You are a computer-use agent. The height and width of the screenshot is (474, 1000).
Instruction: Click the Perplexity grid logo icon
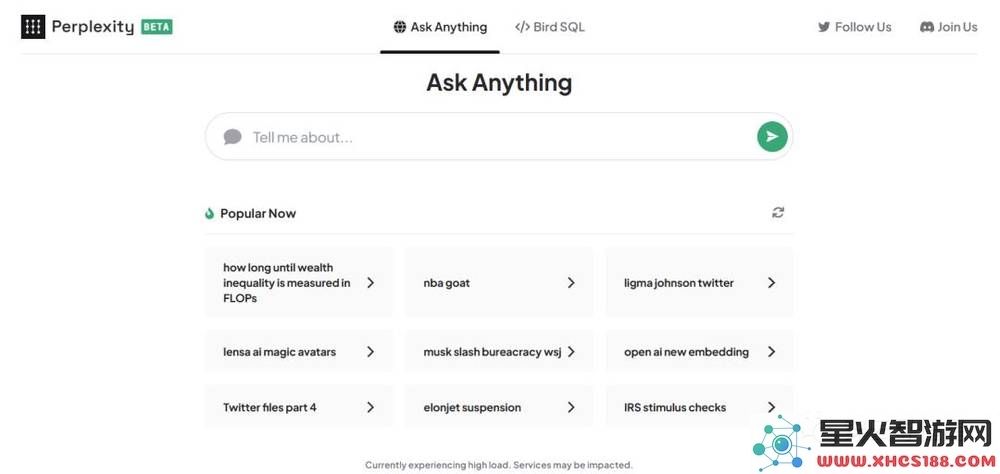point(33,27)
